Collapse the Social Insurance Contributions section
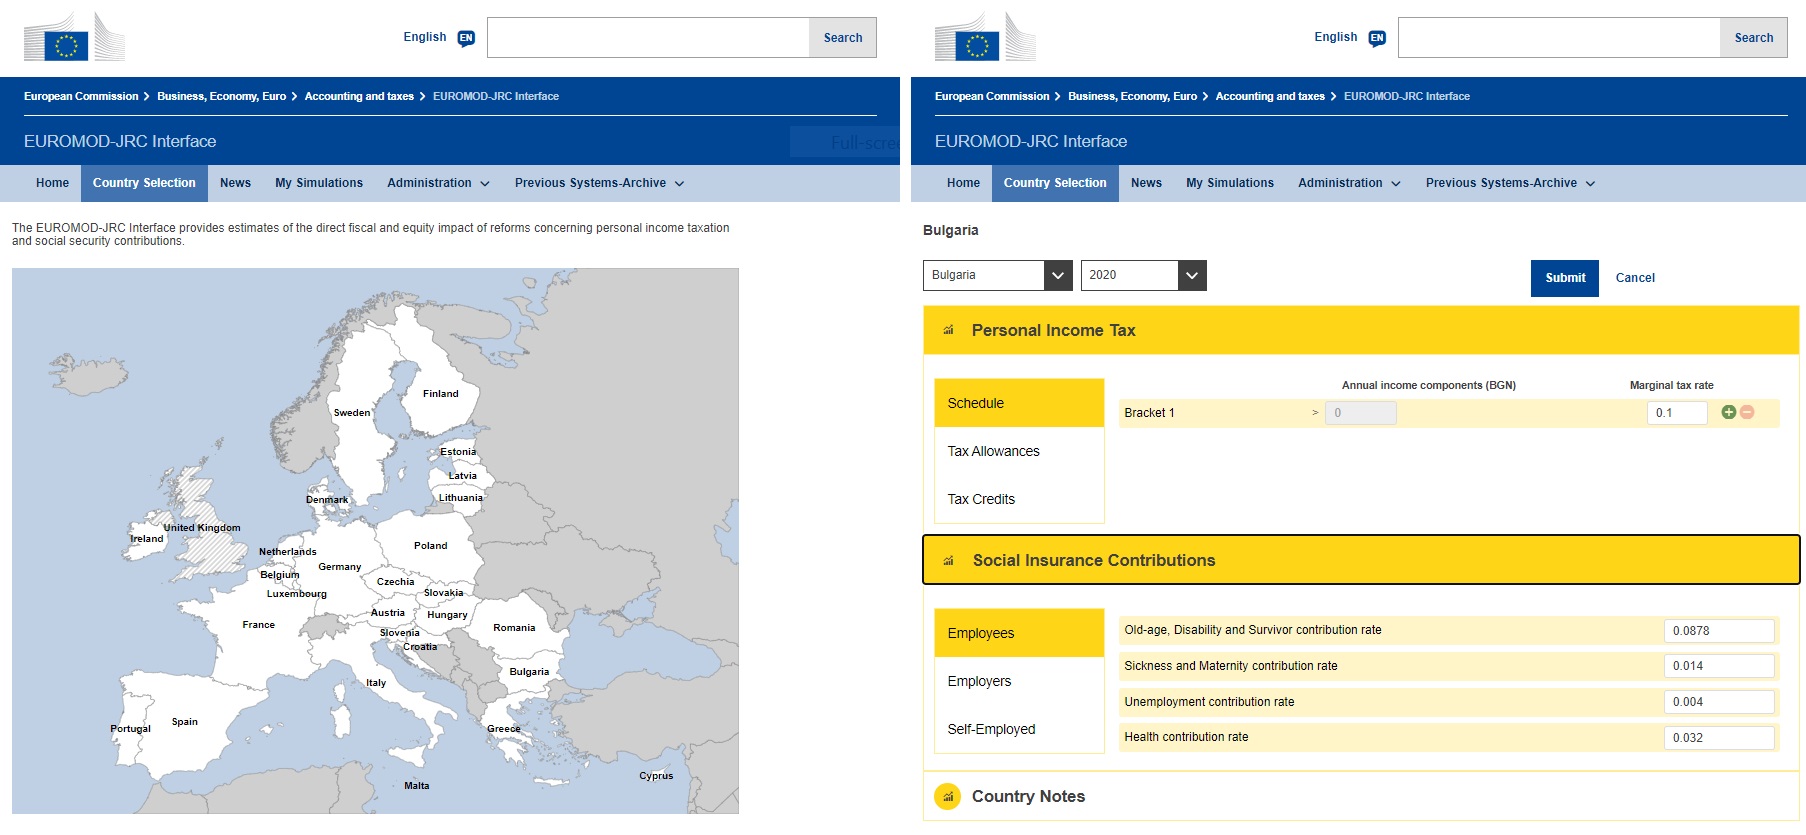The image size is (1806, 835). click(1361, 560)
